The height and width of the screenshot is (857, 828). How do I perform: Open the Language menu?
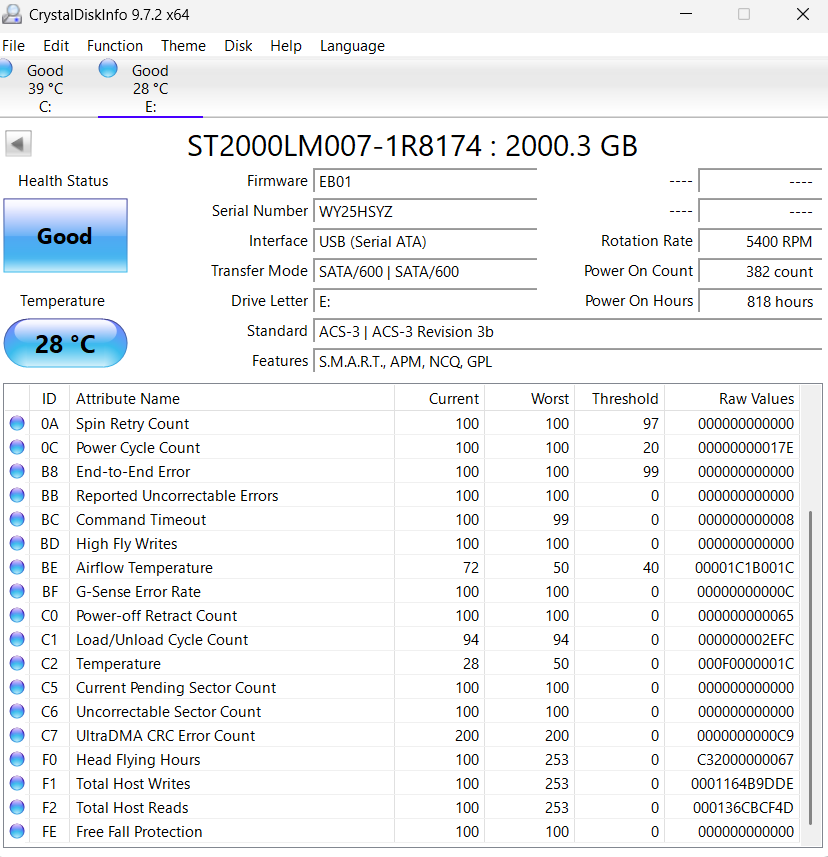click(x=352, y=46)
